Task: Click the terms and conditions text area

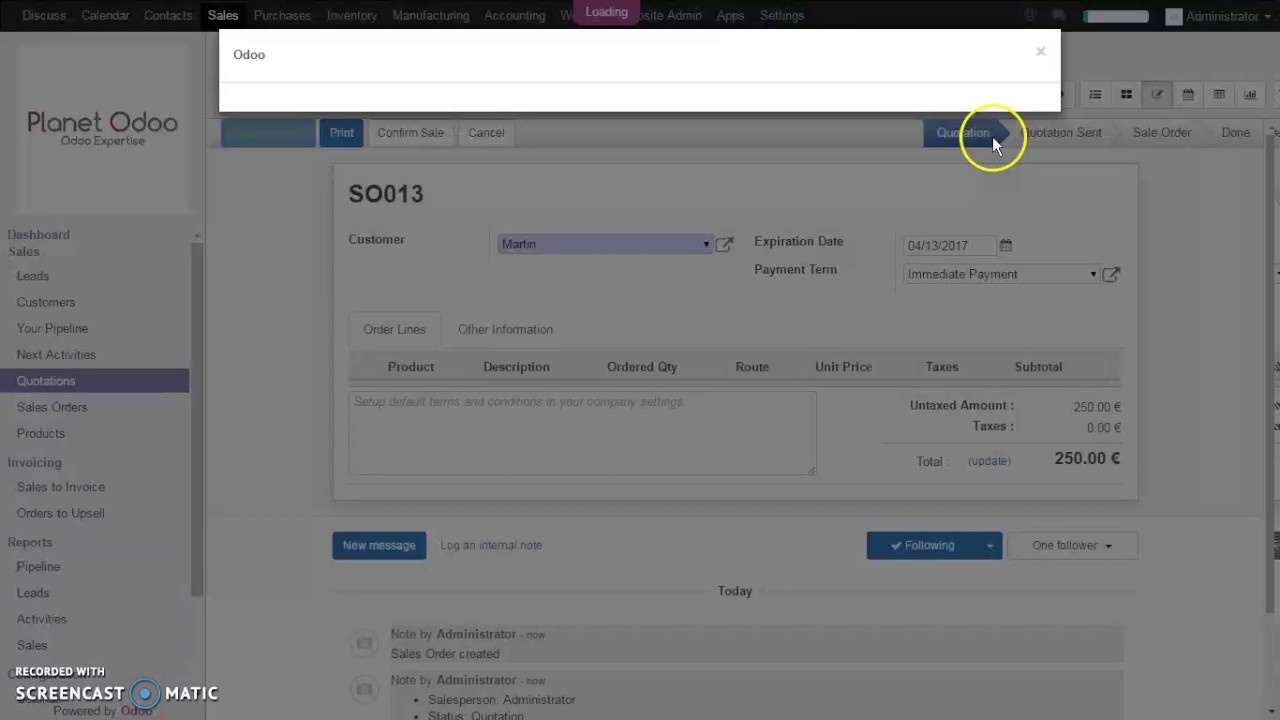Action: 582,432
